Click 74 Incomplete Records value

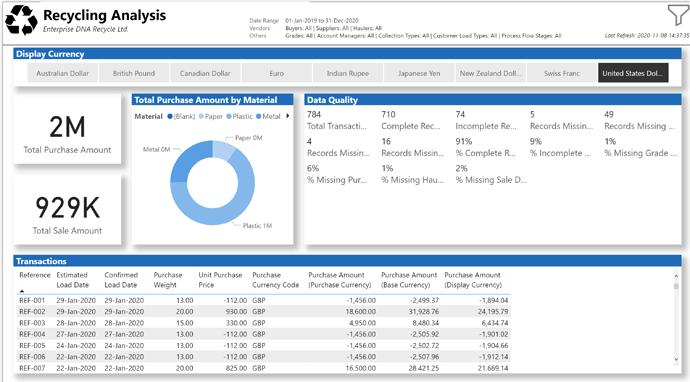click(x=460, y=114)
